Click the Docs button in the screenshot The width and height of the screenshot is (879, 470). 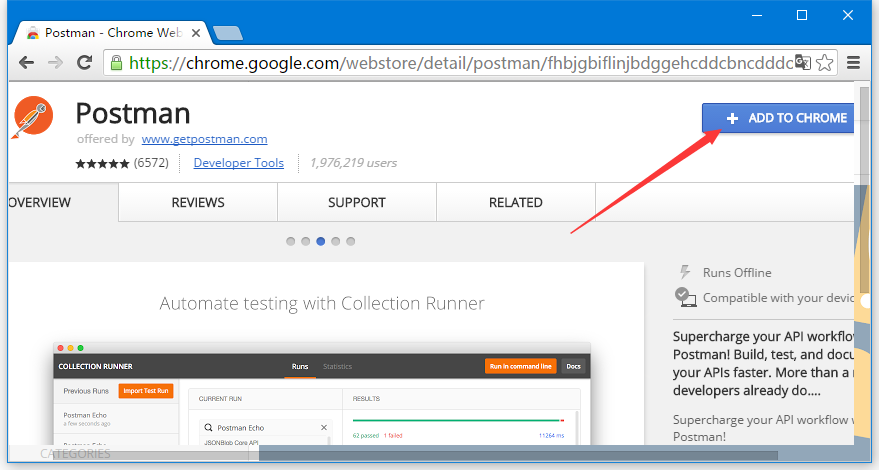(x=573, y=366)
